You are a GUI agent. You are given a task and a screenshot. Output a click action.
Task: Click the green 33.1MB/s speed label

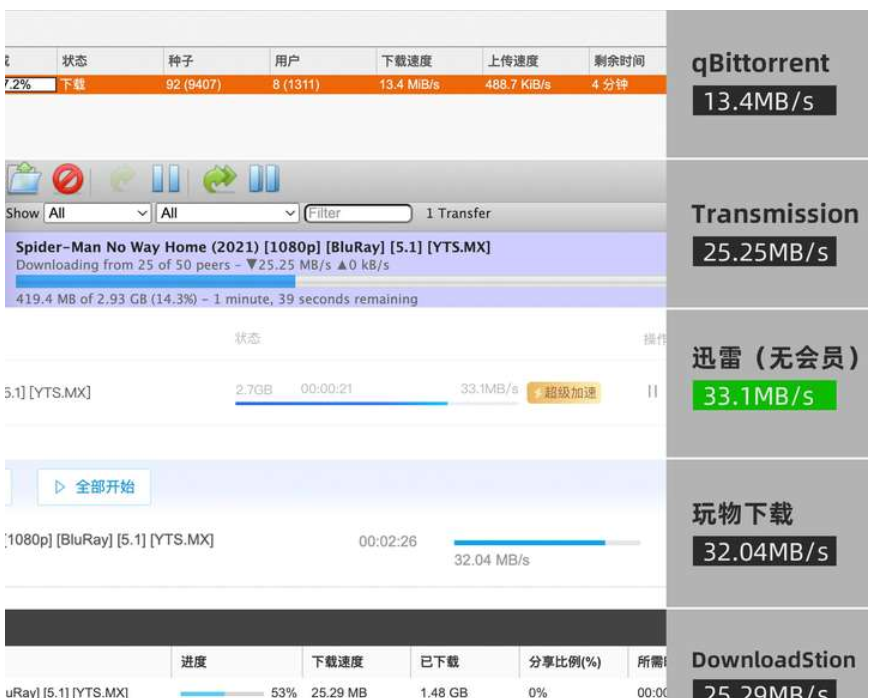(x=764, y=395)
